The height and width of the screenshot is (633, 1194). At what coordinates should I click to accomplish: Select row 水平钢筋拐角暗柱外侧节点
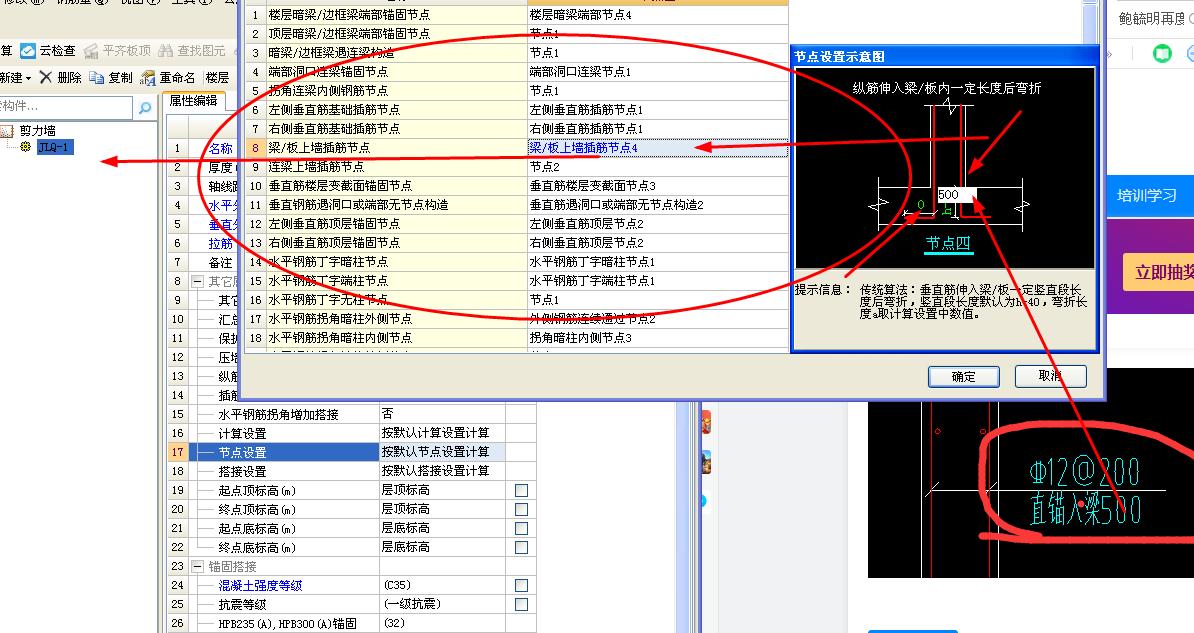(396, 319)
